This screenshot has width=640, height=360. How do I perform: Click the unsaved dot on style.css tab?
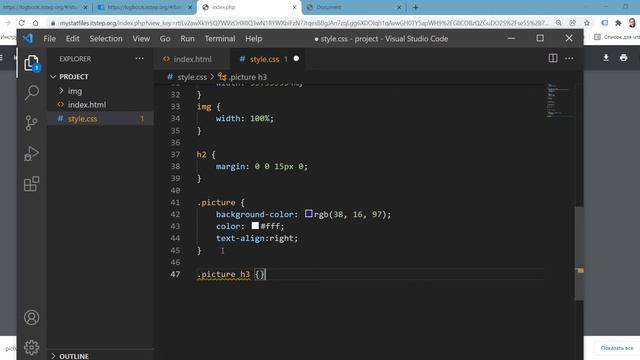(296, 59)
